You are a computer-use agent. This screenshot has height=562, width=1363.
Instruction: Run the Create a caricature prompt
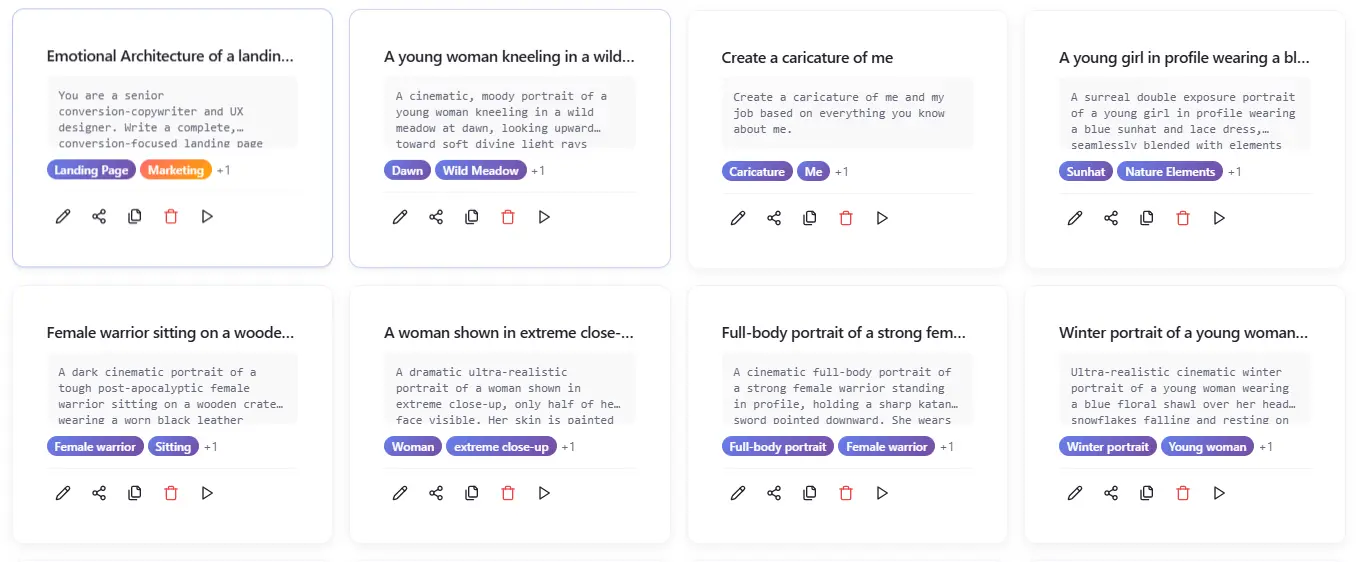click(x=882, y=218)
